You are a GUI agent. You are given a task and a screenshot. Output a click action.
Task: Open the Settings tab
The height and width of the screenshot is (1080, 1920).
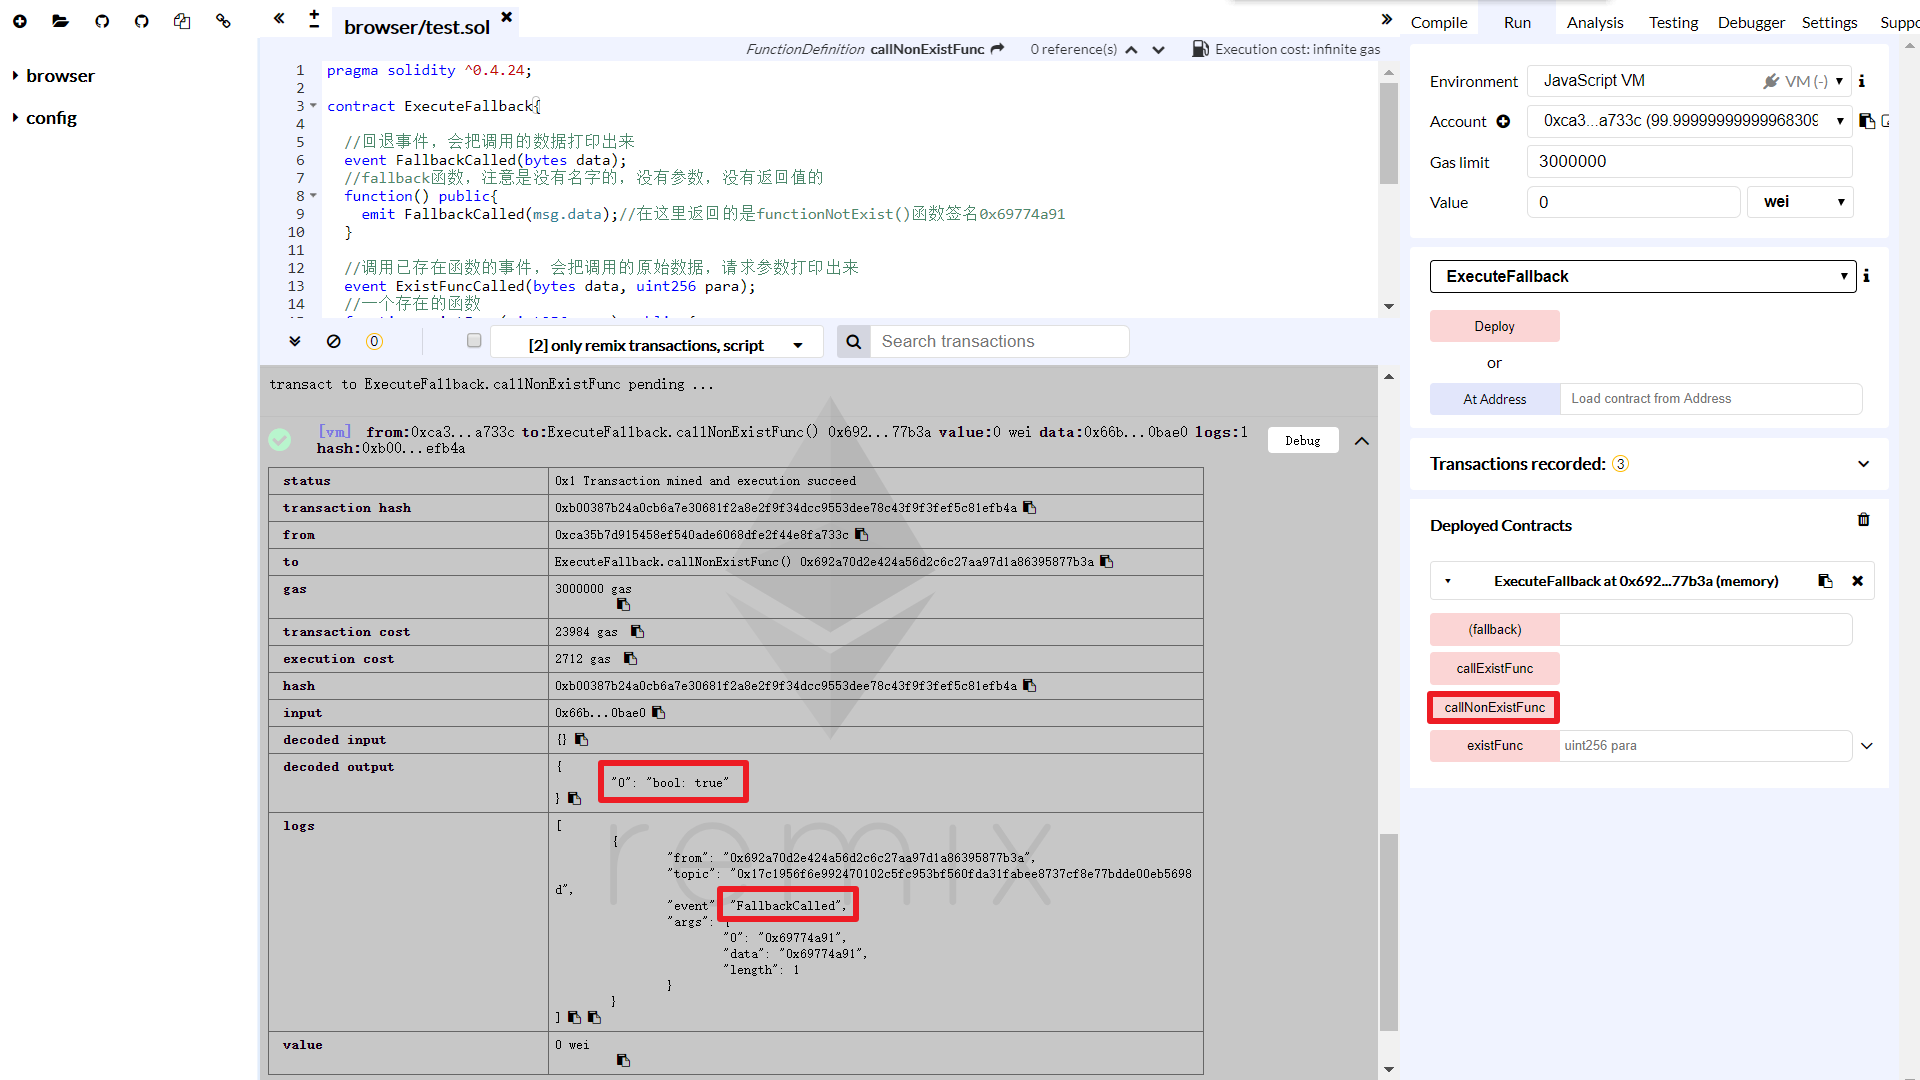(x=1829, y=22)
